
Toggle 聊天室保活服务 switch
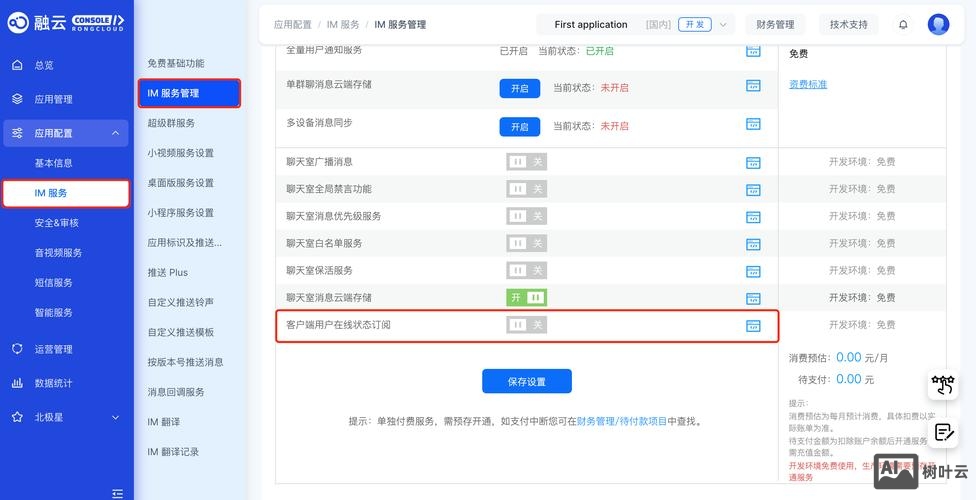[527, 270]
